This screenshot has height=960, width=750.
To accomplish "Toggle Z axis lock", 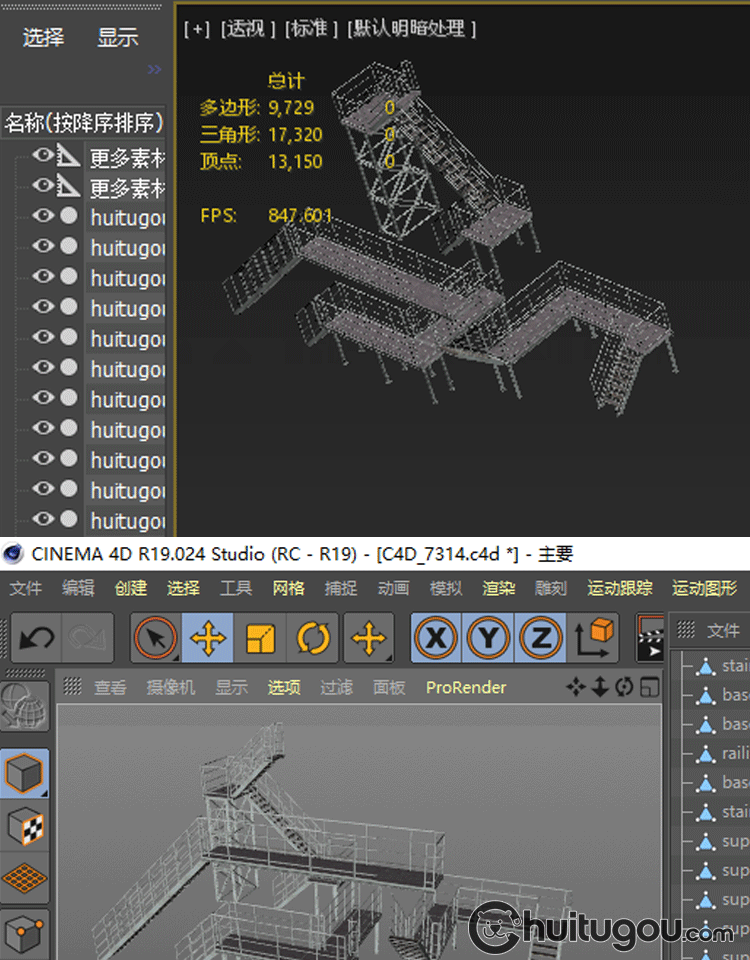I will (540, 638).
